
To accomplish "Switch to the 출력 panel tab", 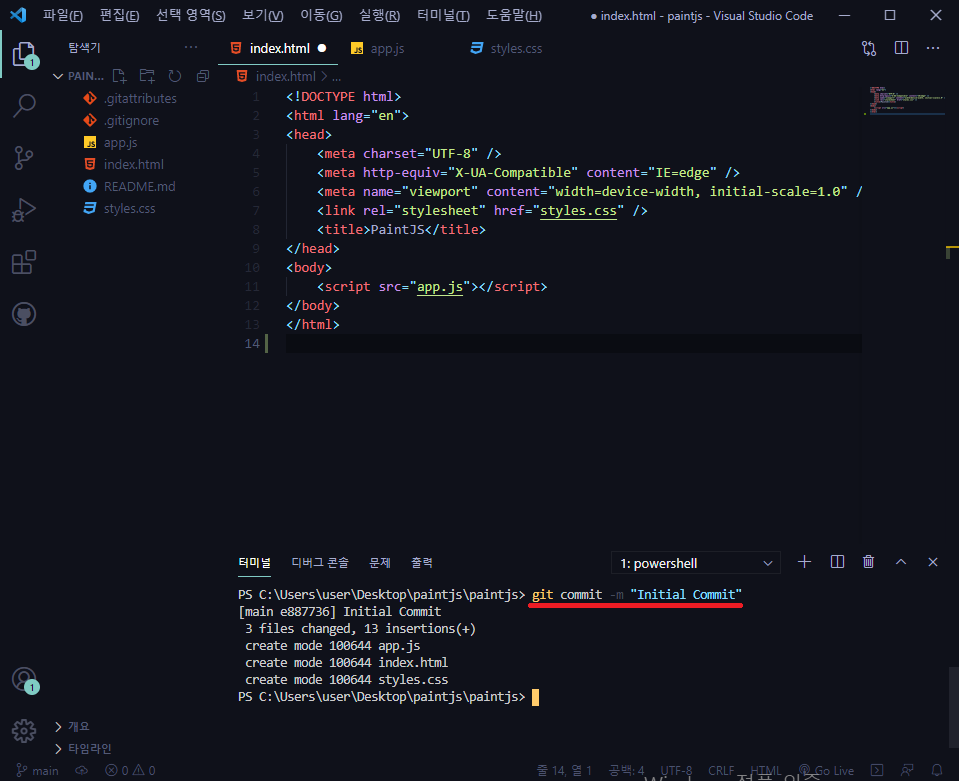I will 421,563.
